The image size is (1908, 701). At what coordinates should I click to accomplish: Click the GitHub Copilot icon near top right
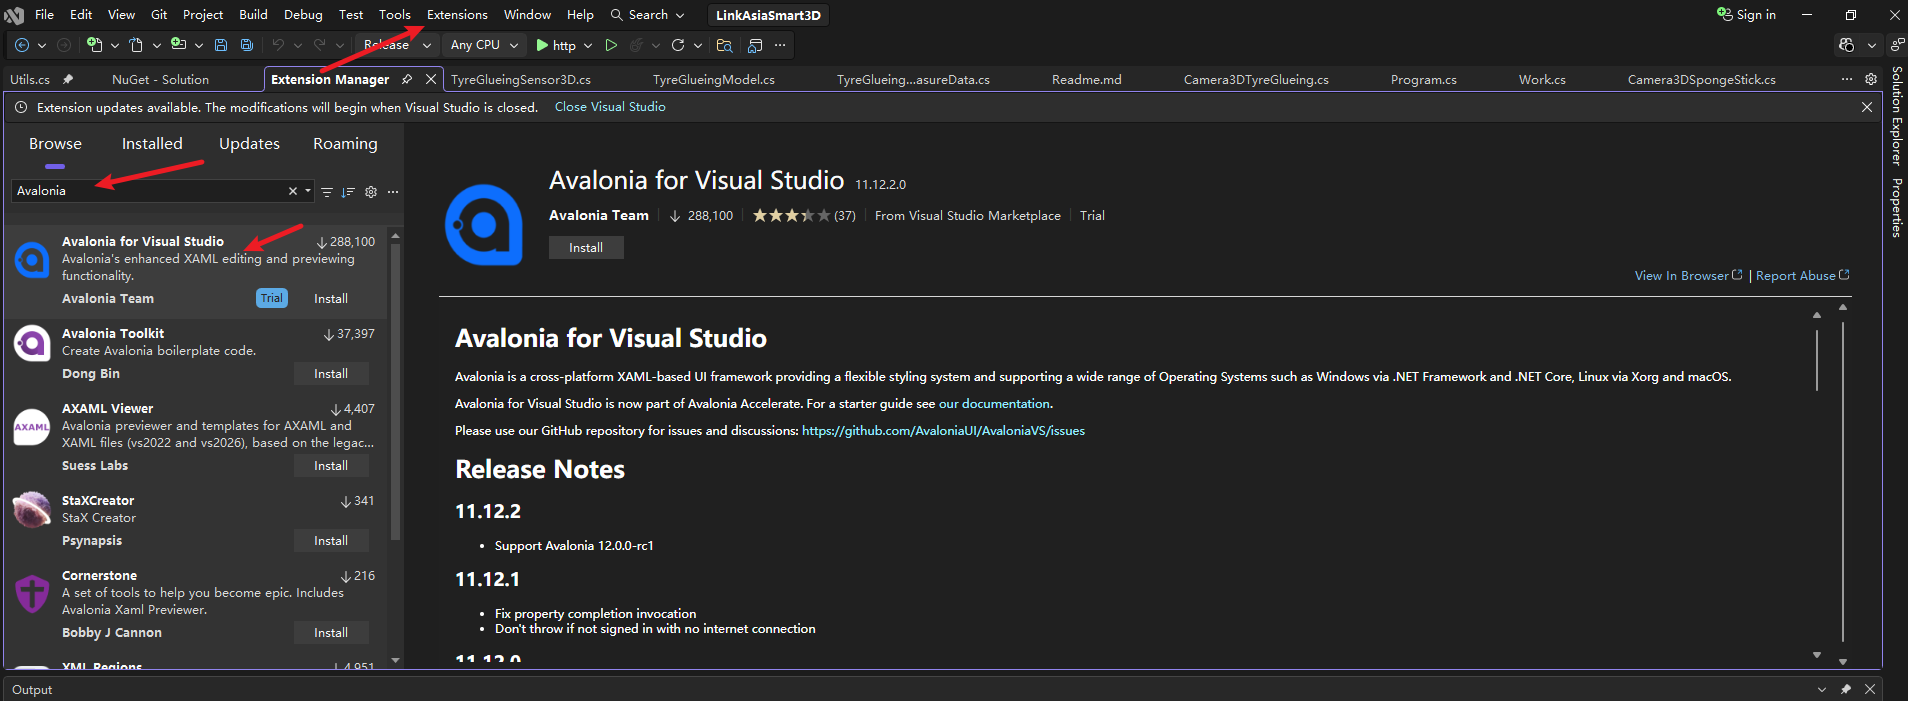pos(1846,45)
